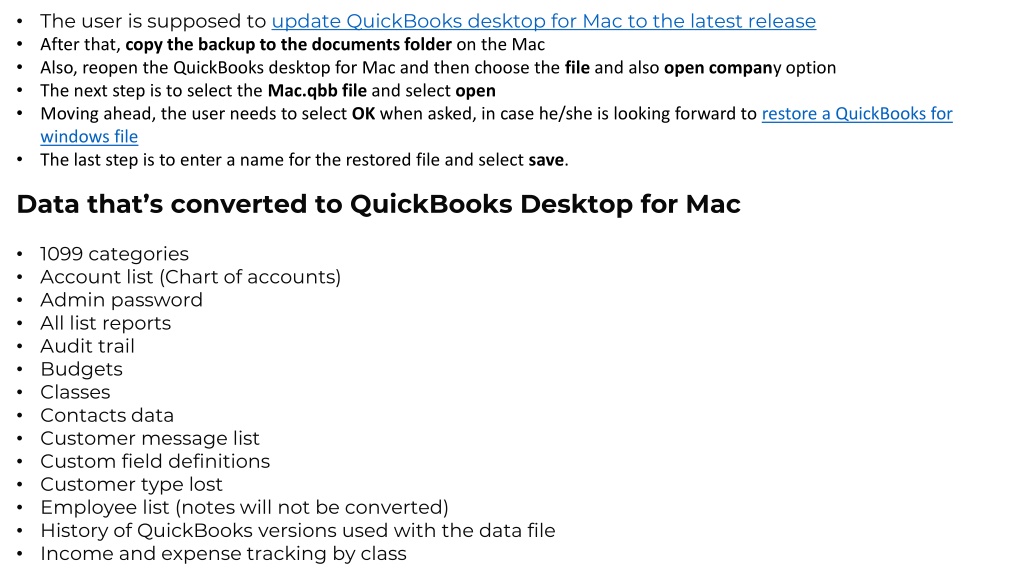Click 'Employee list (notes will not be converted)'

click(x=244, y=507)
